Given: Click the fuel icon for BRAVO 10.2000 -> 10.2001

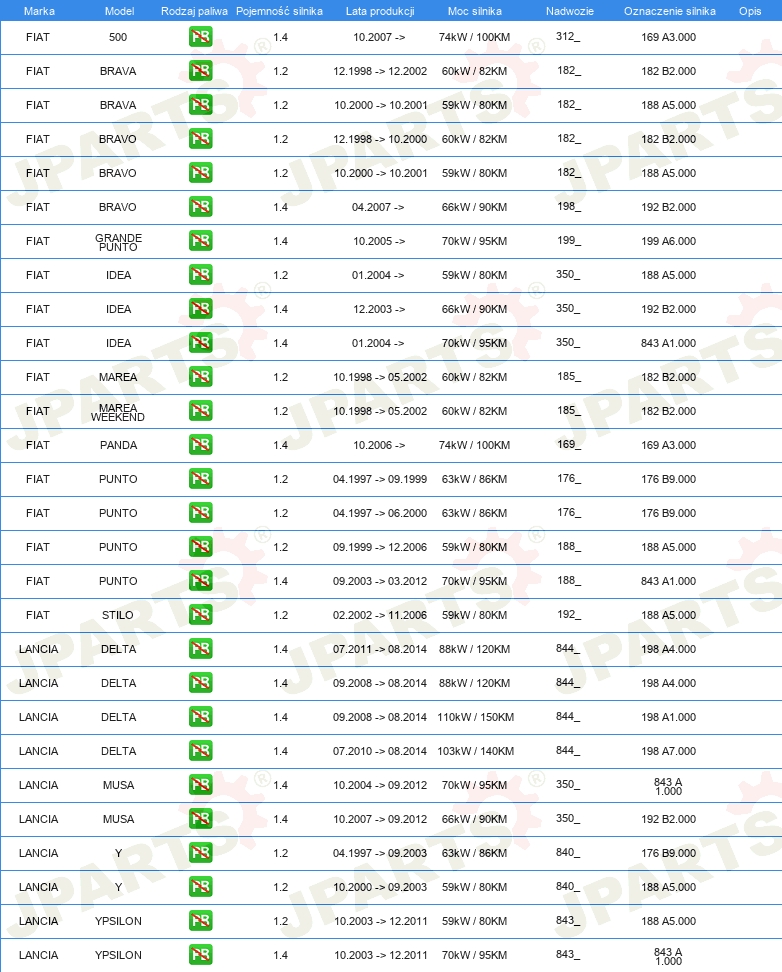Looking at the screenshot, I should tap(200, 173).
